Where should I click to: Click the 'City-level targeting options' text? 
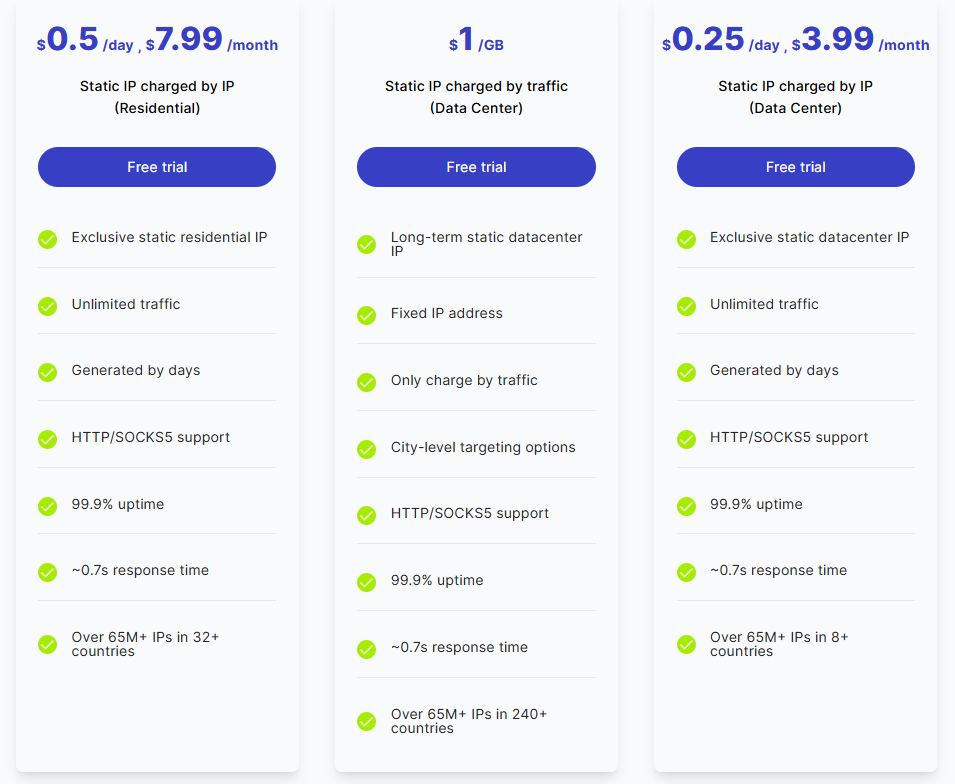coord(483,447)
